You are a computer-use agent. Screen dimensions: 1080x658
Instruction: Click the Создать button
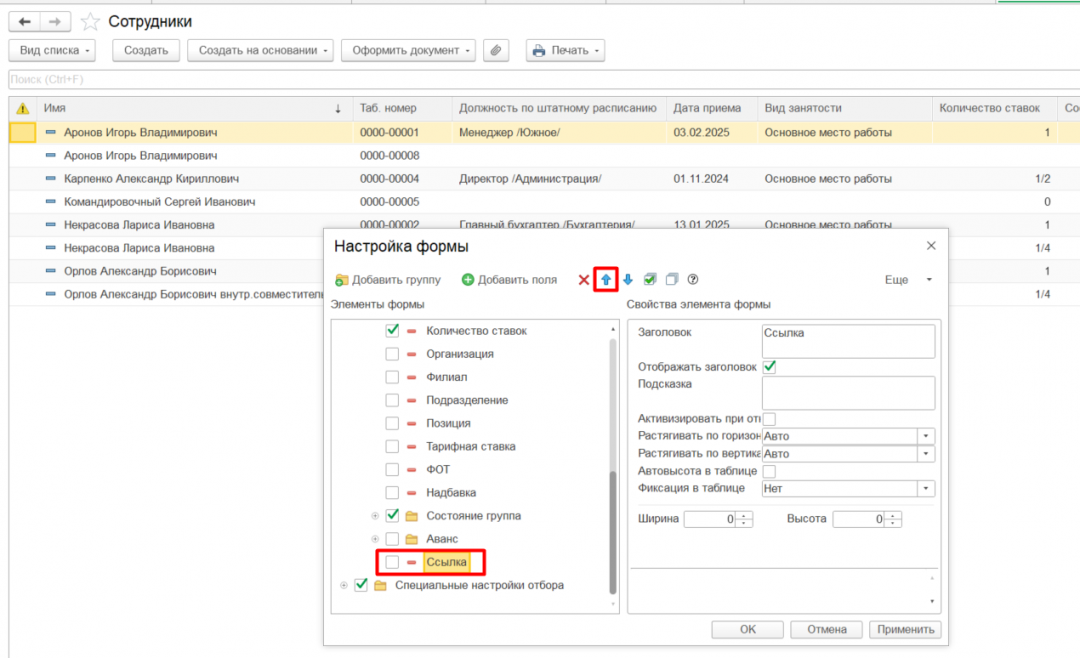[x=146, y=50]
